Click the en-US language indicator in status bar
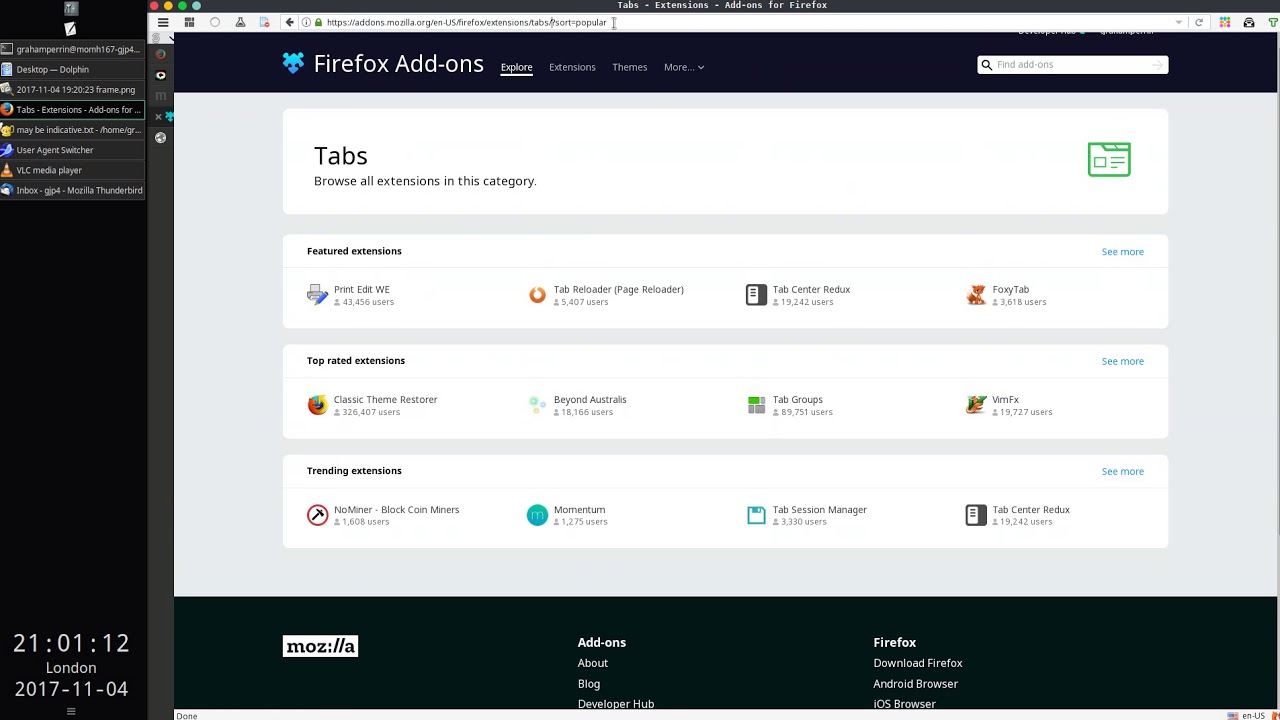This screenshot has width=1280, height=720. [x=1247, y=716]
